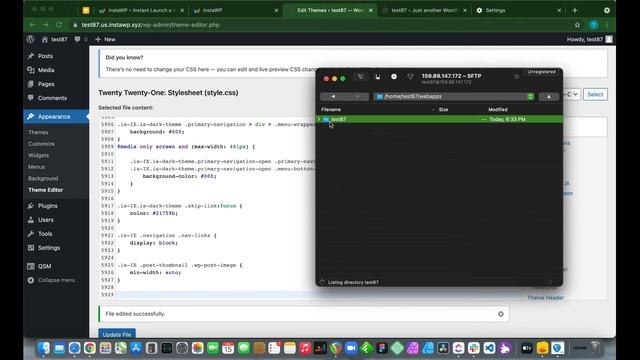Open Menus under Appearance

tap(36, 167)
